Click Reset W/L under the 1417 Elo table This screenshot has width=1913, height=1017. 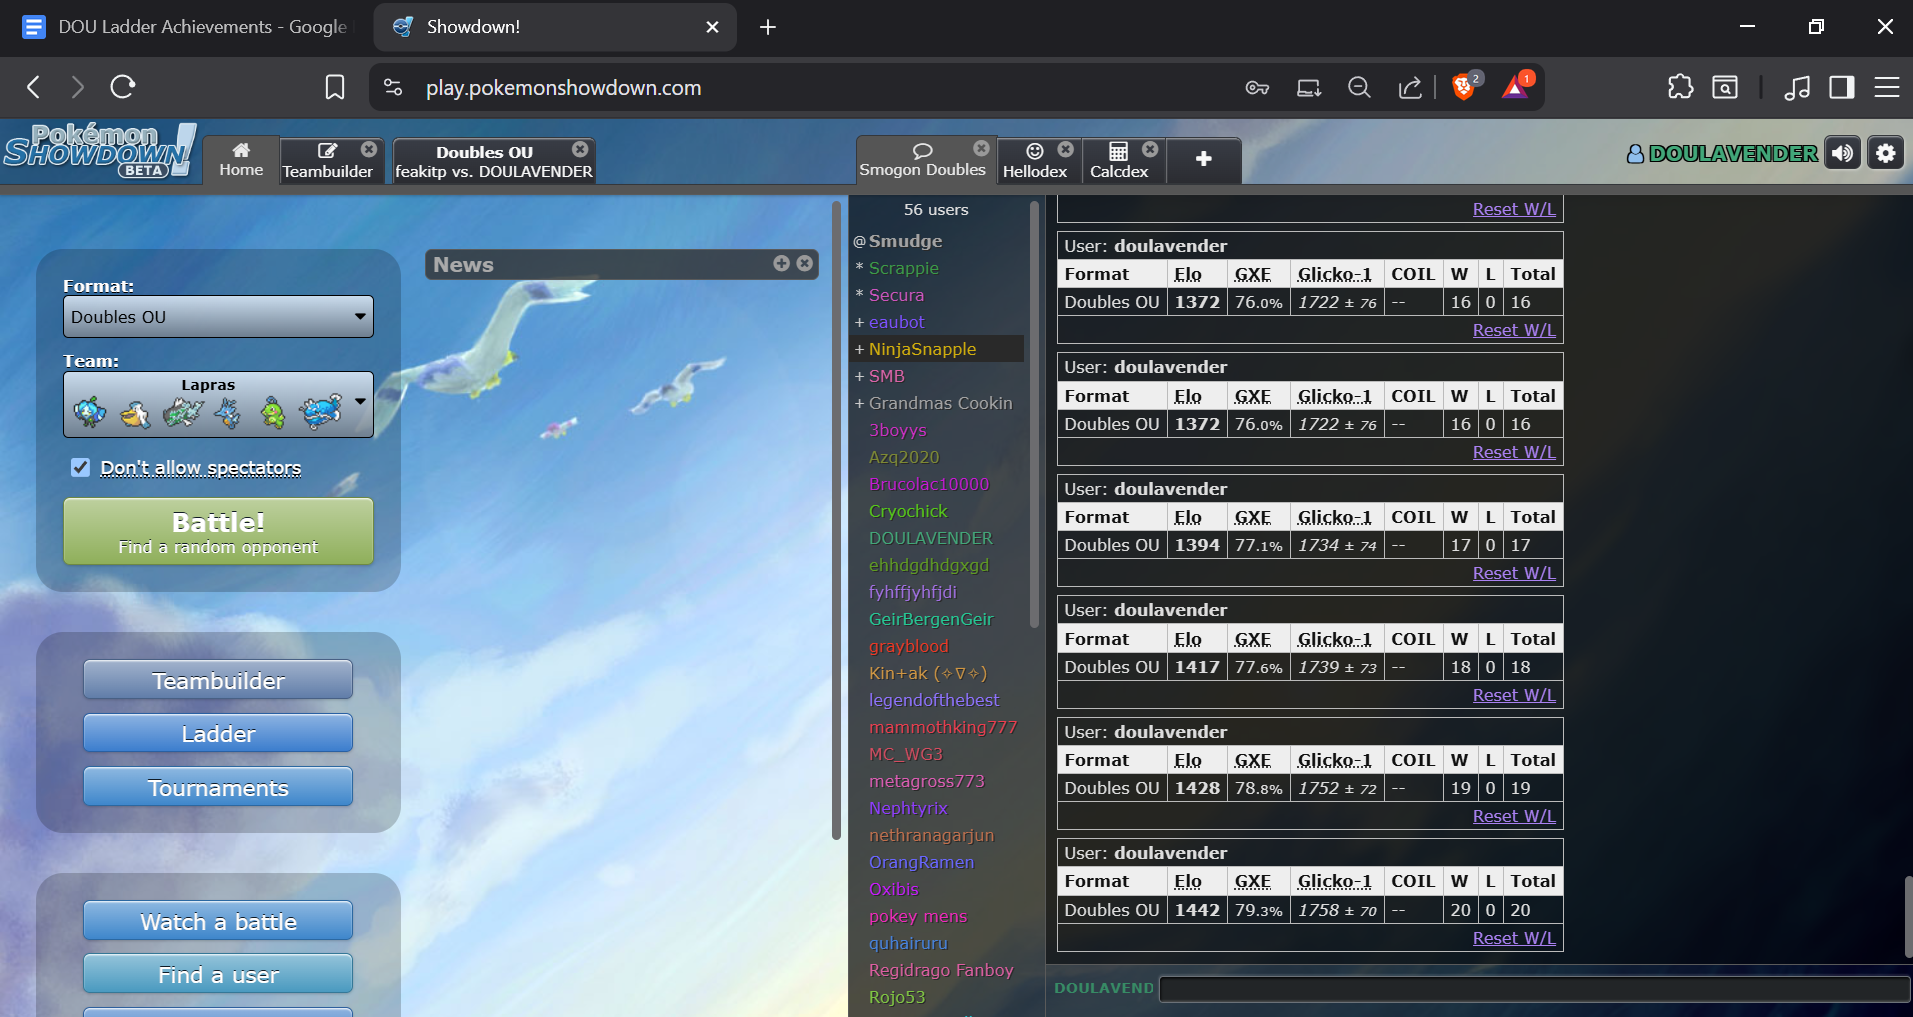pyautogui.click(x=1514, y=695)
